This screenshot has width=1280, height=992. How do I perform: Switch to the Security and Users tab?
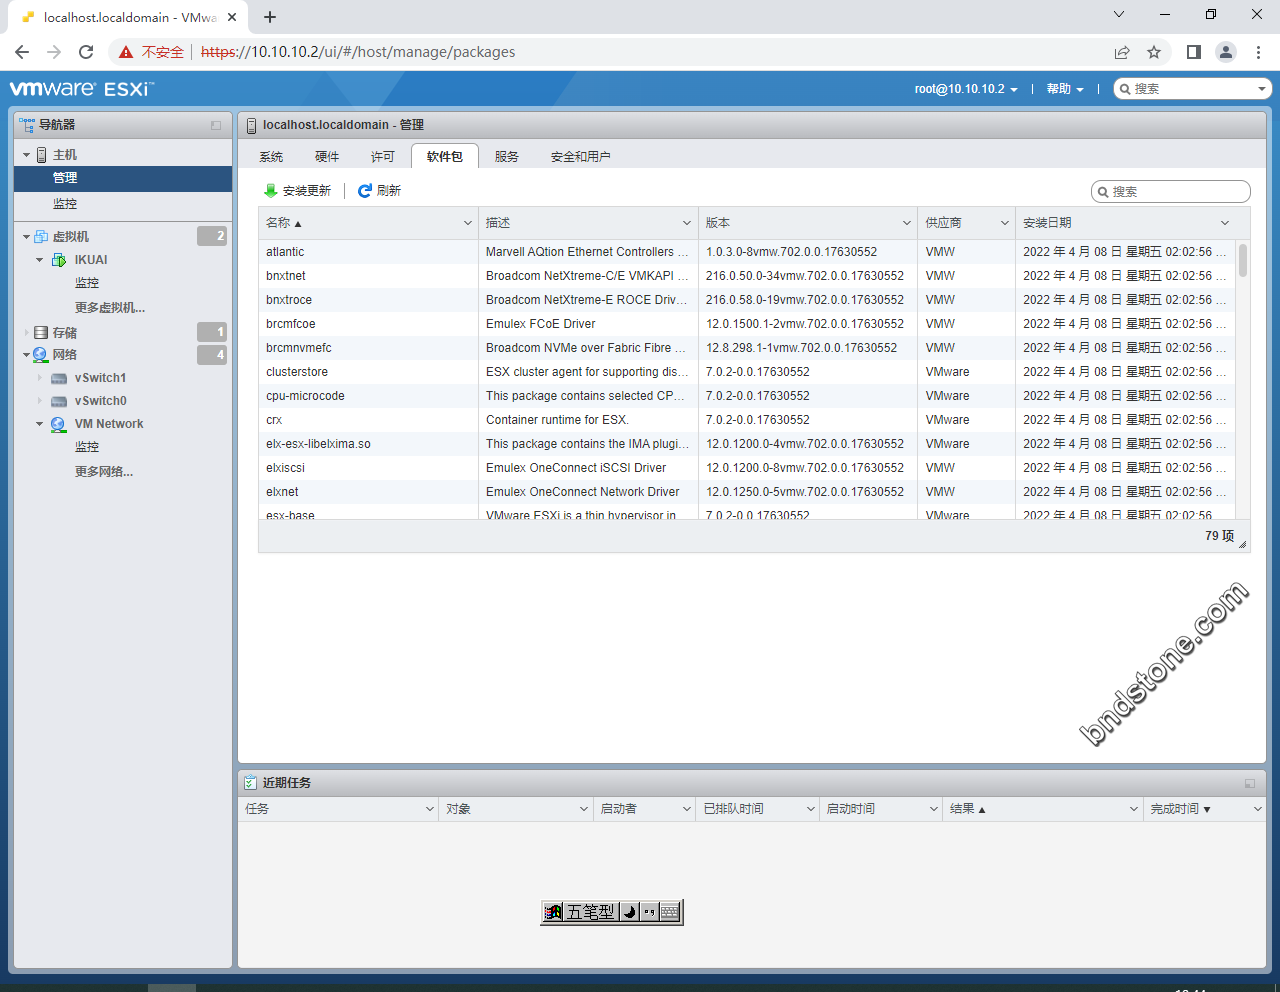(581, 157)
